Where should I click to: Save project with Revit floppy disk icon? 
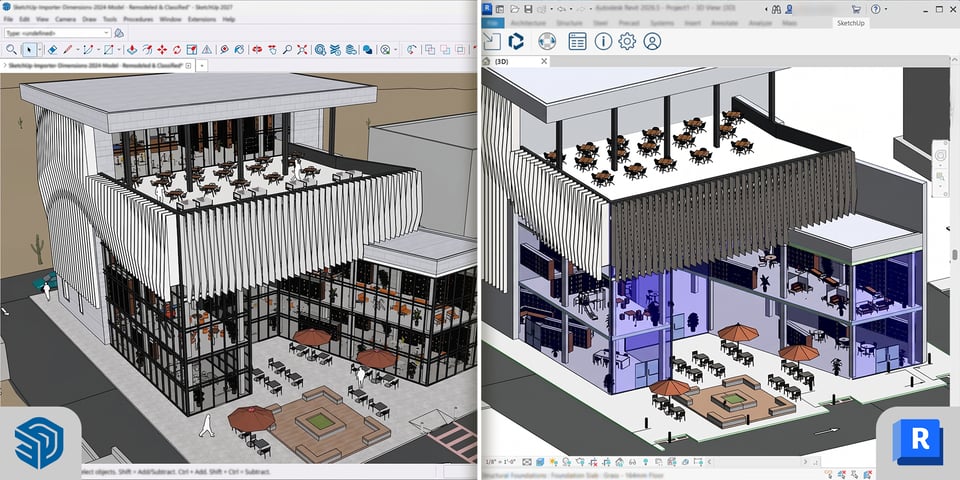527,9
